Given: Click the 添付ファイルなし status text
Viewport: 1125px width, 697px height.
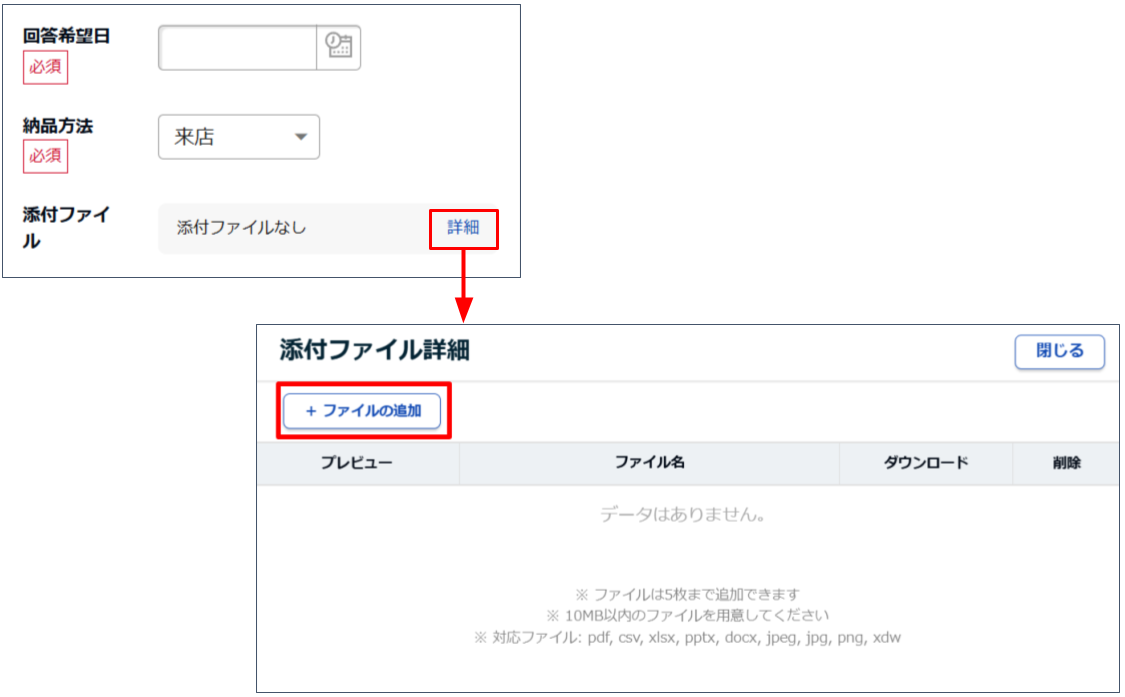Looking at the screenshot, I should 241,228.
